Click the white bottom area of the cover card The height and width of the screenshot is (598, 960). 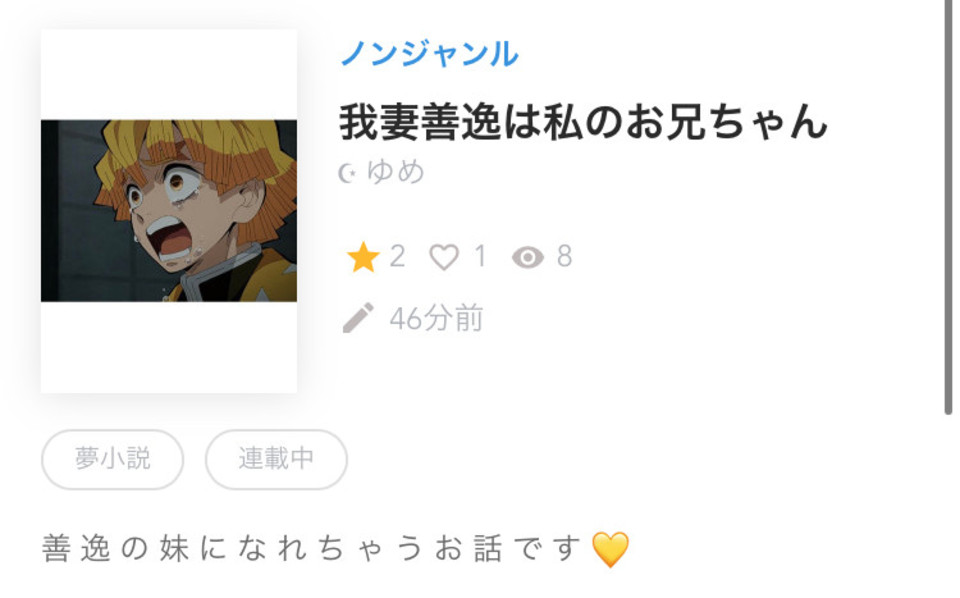pyautogui.click(x=169, y=347)
